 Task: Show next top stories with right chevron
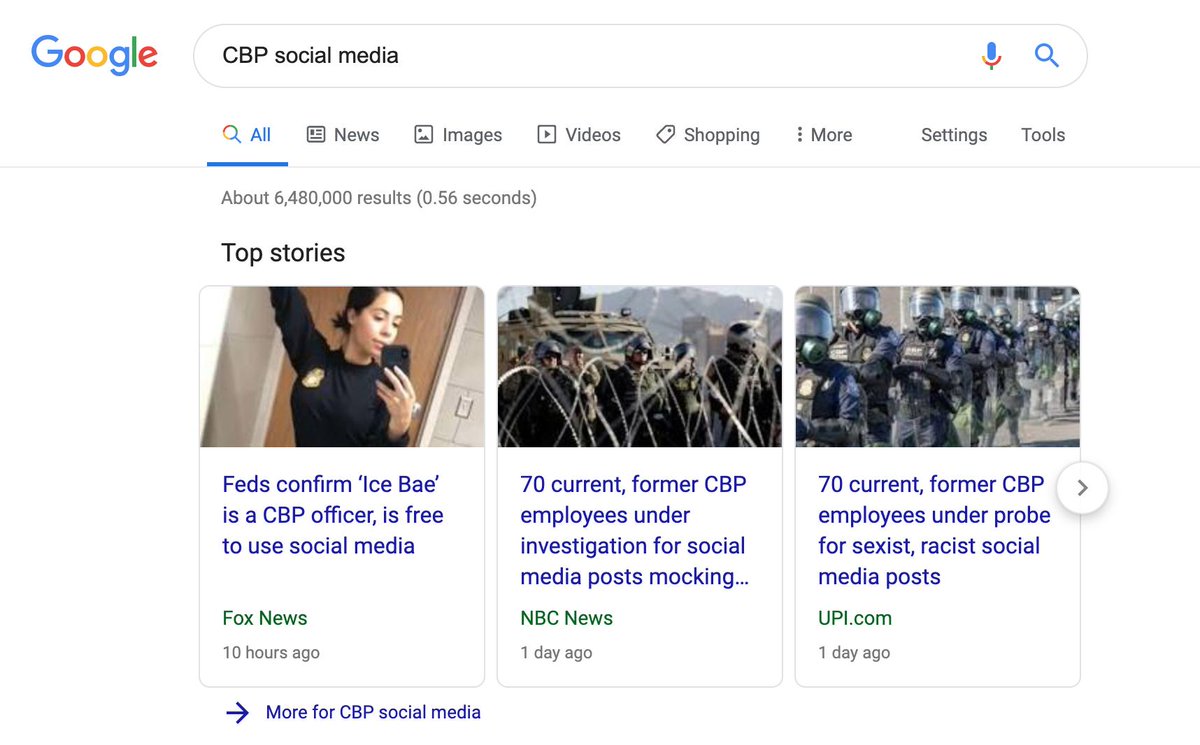[x=1082, y=488]
